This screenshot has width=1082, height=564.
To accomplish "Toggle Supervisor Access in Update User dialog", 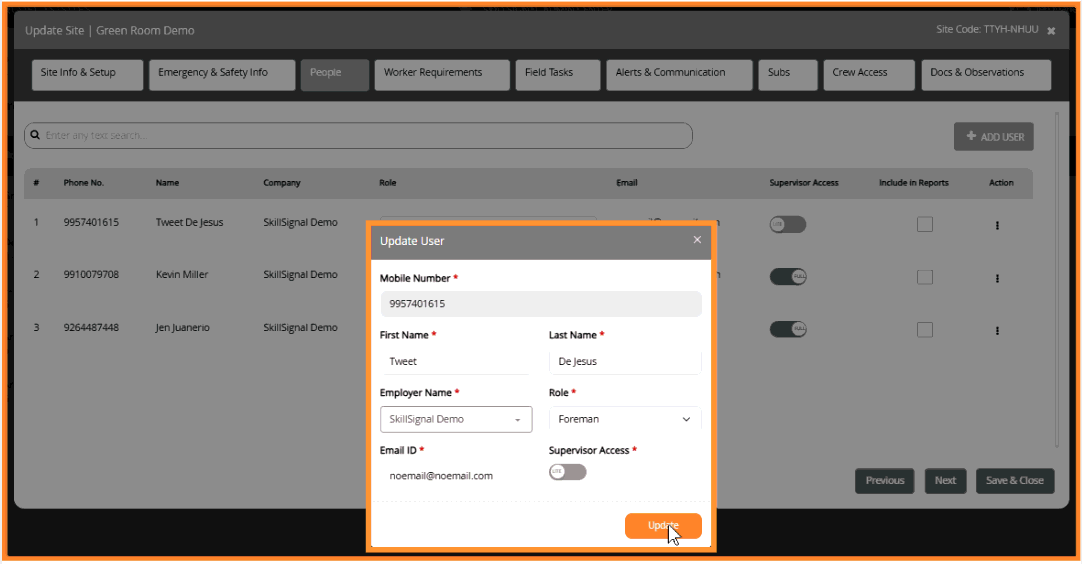I will tap(567, 471).
